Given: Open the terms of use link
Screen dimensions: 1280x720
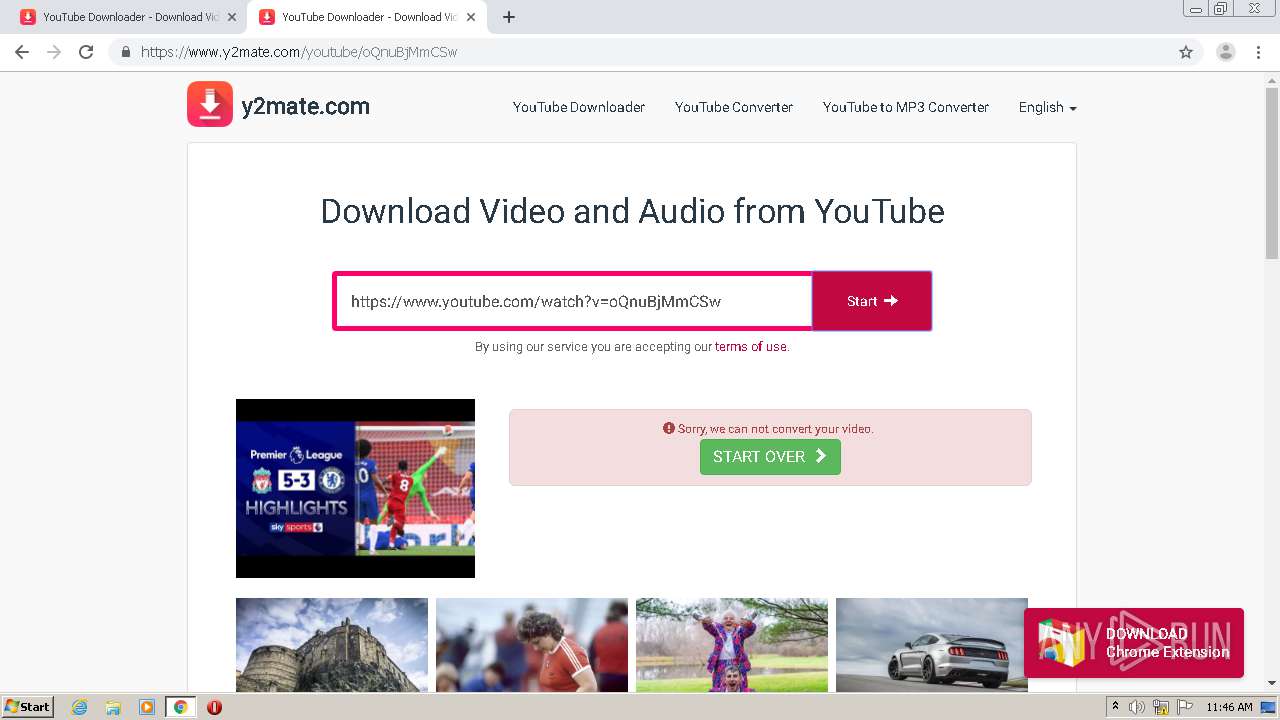Looking at the screenshot, I should pos(750,347).
